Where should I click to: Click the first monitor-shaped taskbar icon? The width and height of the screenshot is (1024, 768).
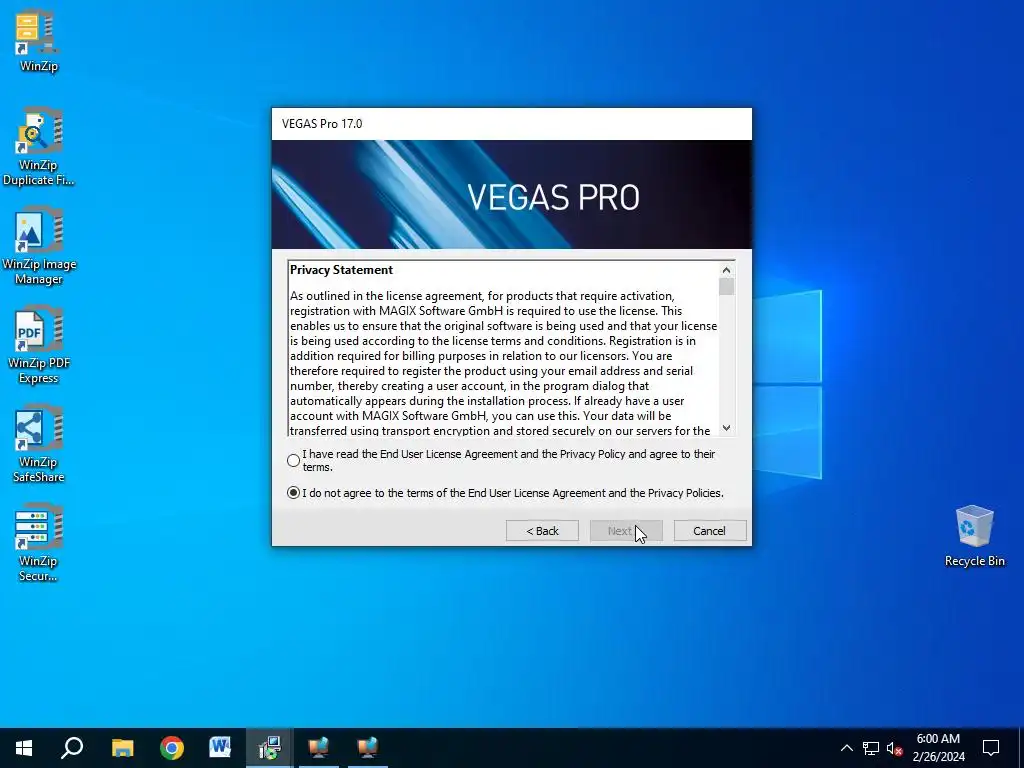319,748
